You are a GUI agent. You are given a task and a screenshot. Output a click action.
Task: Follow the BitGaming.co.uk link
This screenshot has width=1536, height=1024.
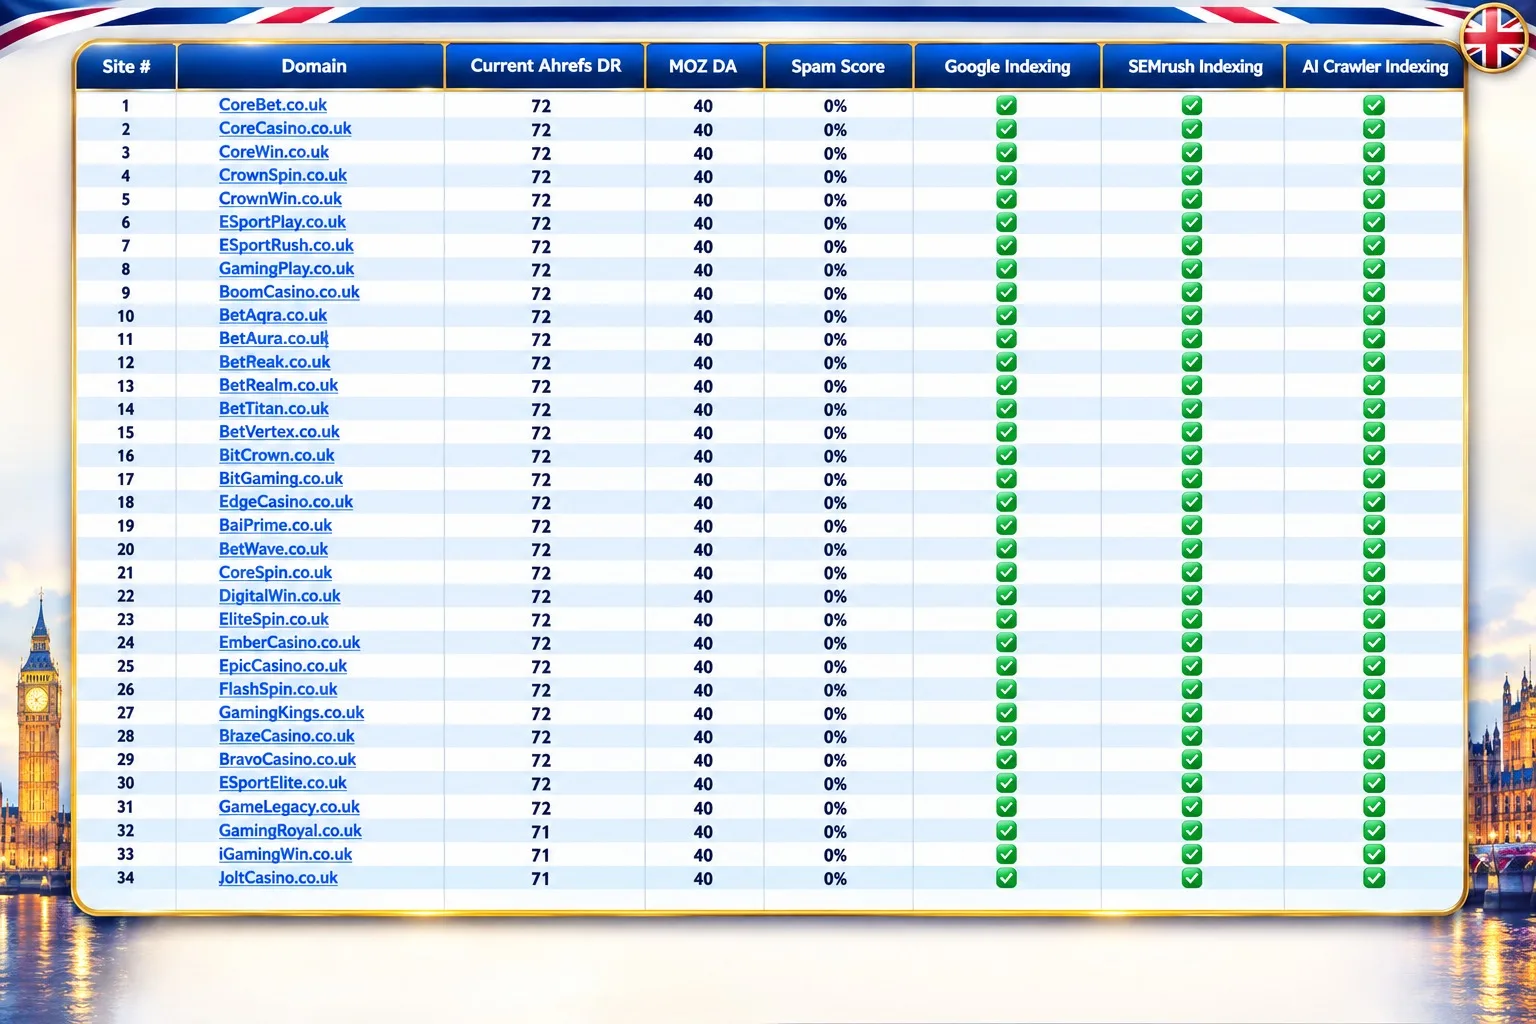pos(281,479)
